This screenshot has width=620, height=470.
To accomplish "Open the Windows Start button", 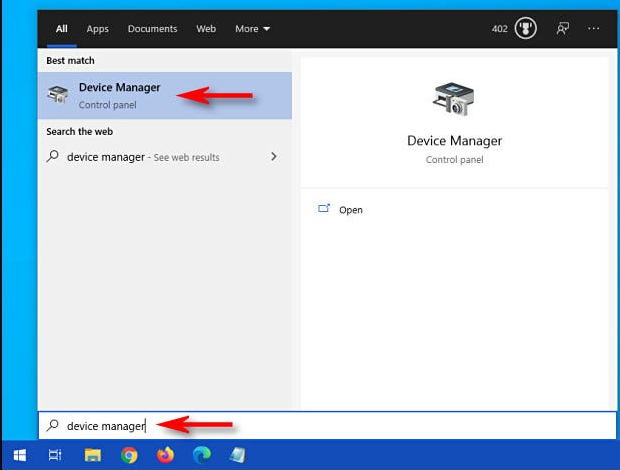I will (x=20, y=455).
